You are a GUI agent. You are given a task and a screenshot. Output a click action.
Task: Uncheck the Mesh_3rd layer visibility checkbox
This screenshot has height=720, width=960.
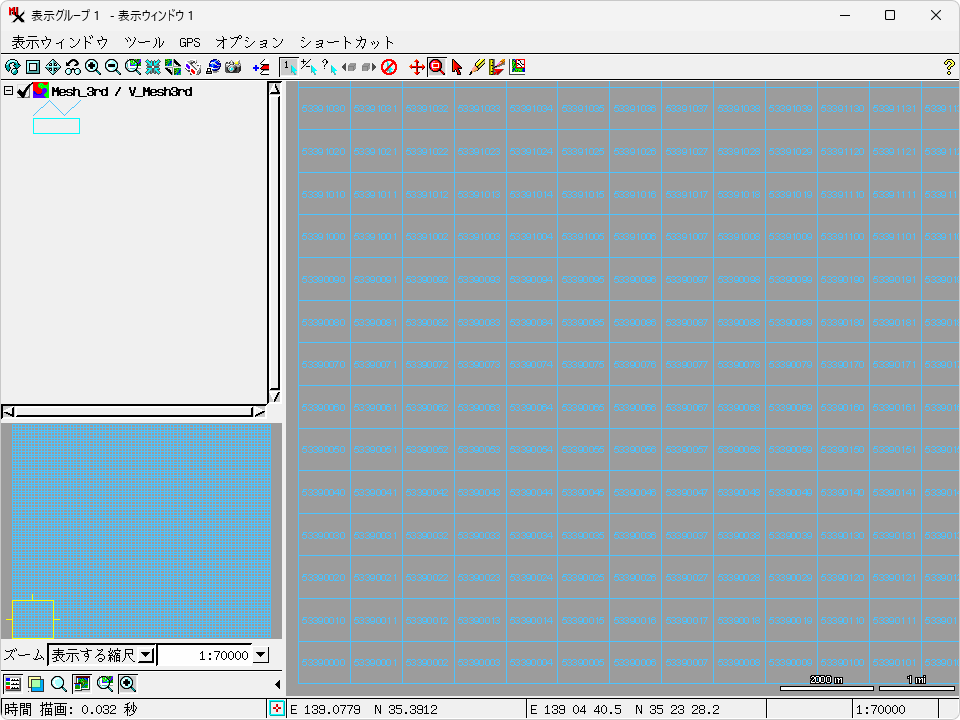tap(24, 91)
